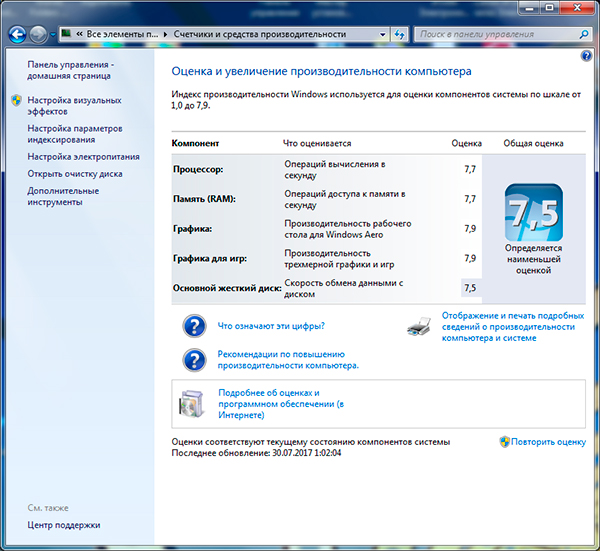The height and width of the screenshot is (551, 600).
Task: Select the "Графика:" row label
Action: [x=192, y=229]
